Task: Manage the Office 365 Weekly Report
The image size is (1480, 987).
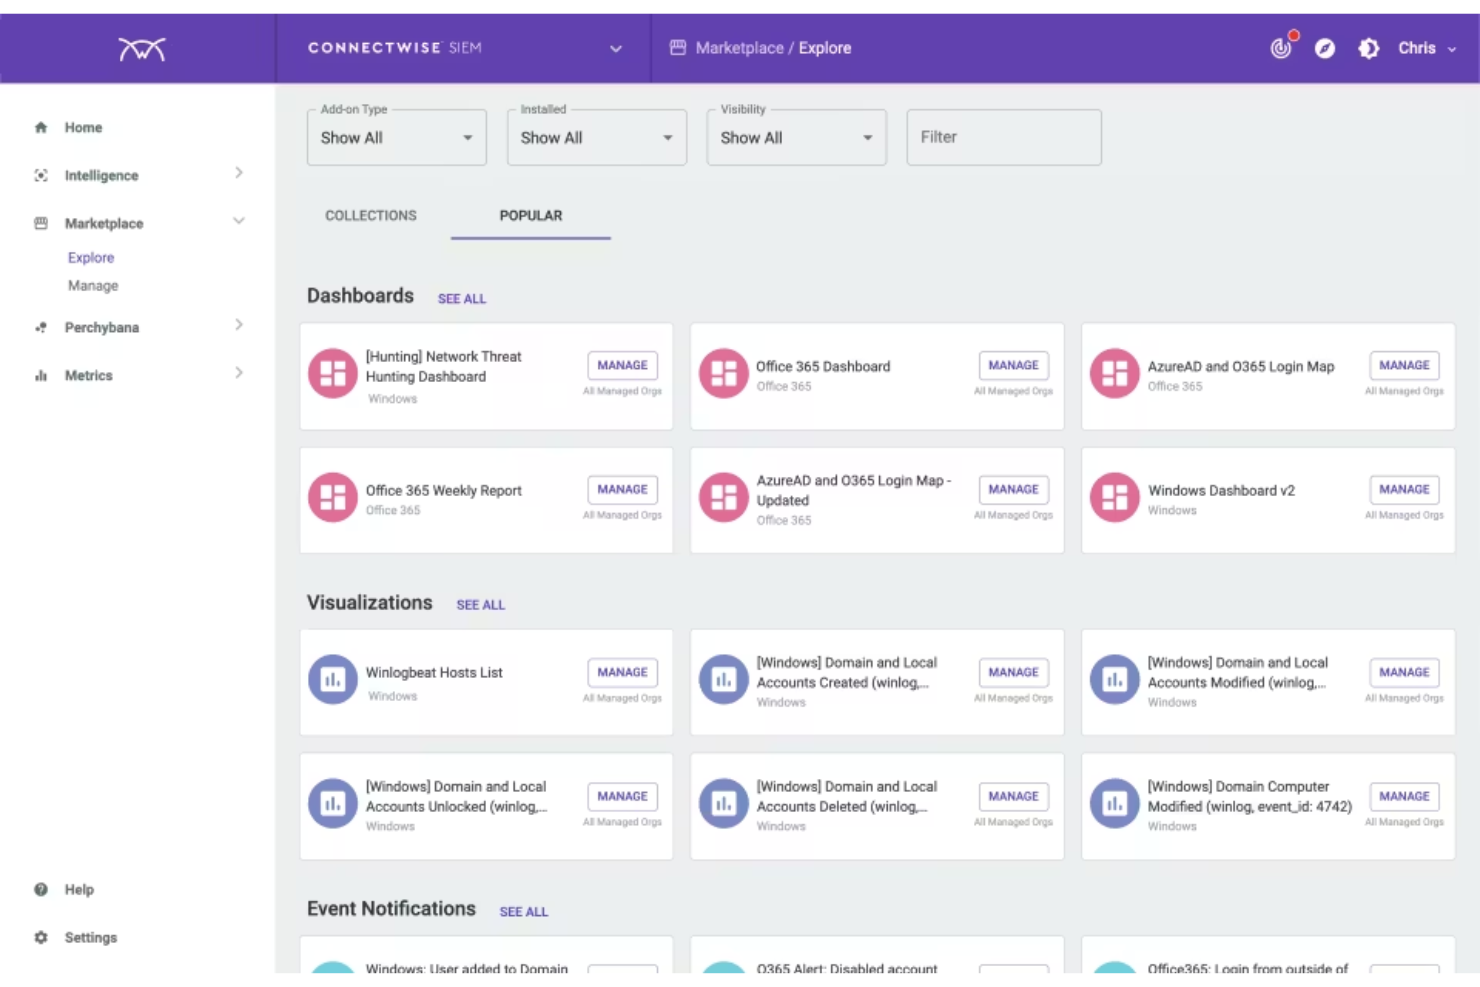Action: click(x=623, y=489)
